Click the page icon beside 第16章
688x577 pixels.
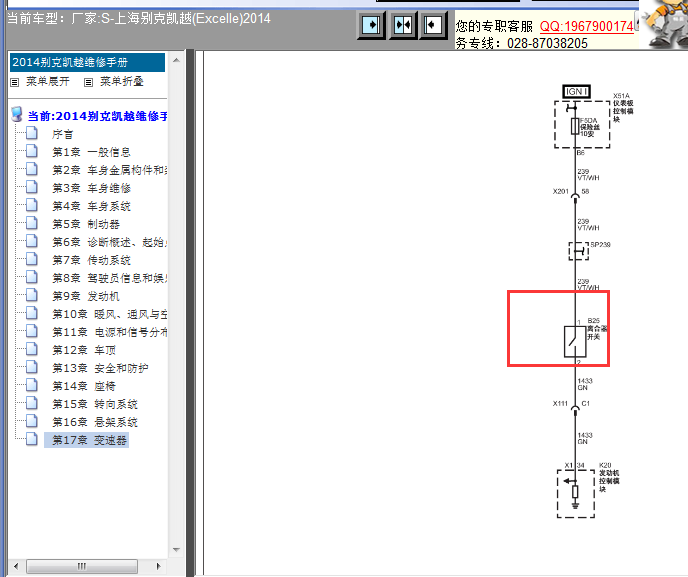click(32, 420)
